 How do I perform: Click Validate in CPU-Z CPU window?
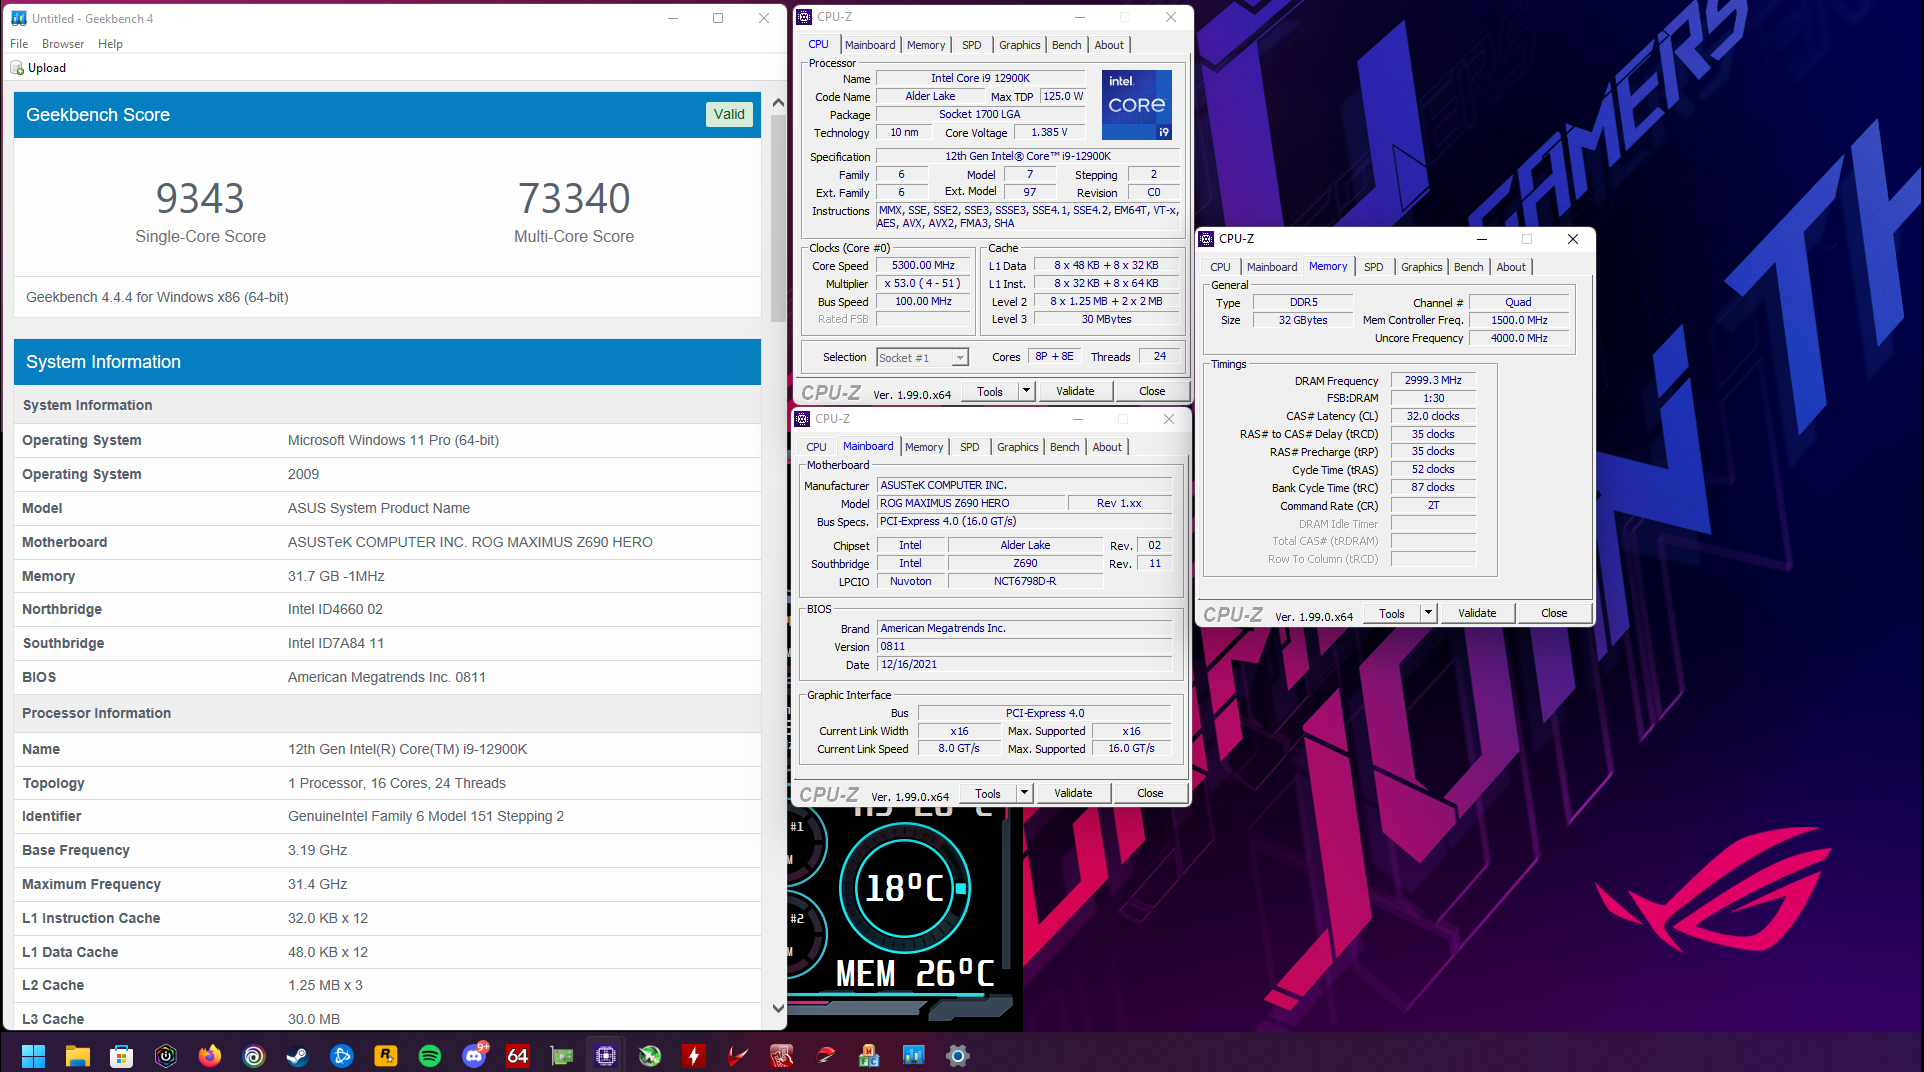tap(1075, 391)
